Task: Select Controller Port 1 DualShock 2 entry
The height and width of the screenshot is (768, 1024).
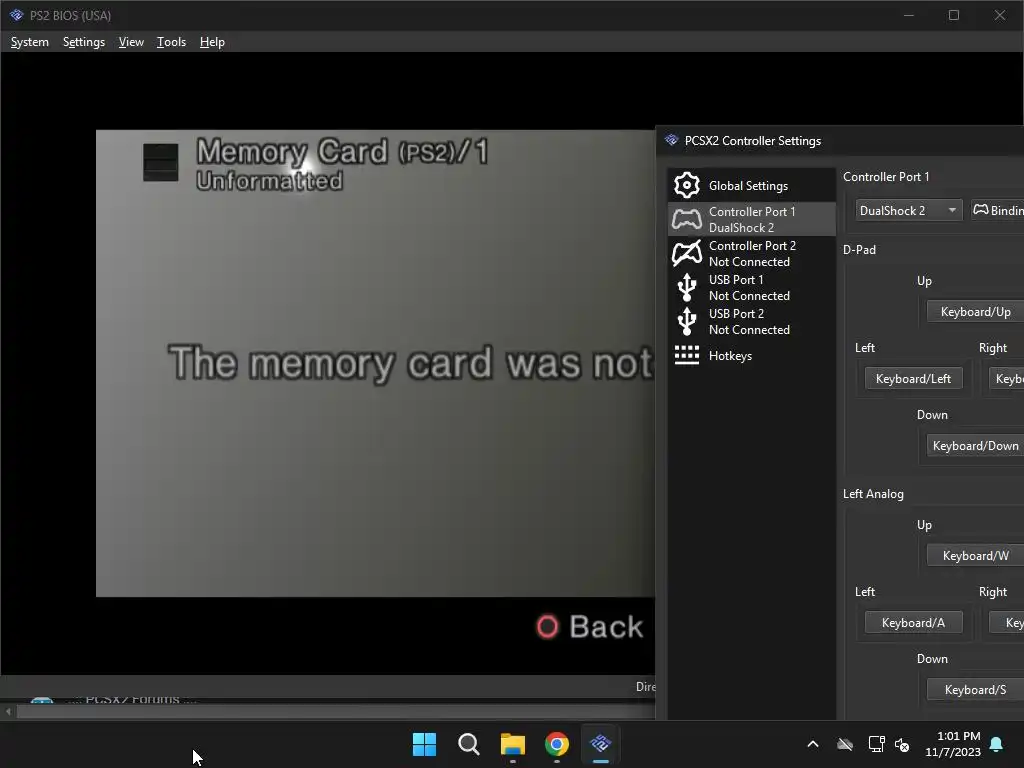Action: click(x=752, y=219)
